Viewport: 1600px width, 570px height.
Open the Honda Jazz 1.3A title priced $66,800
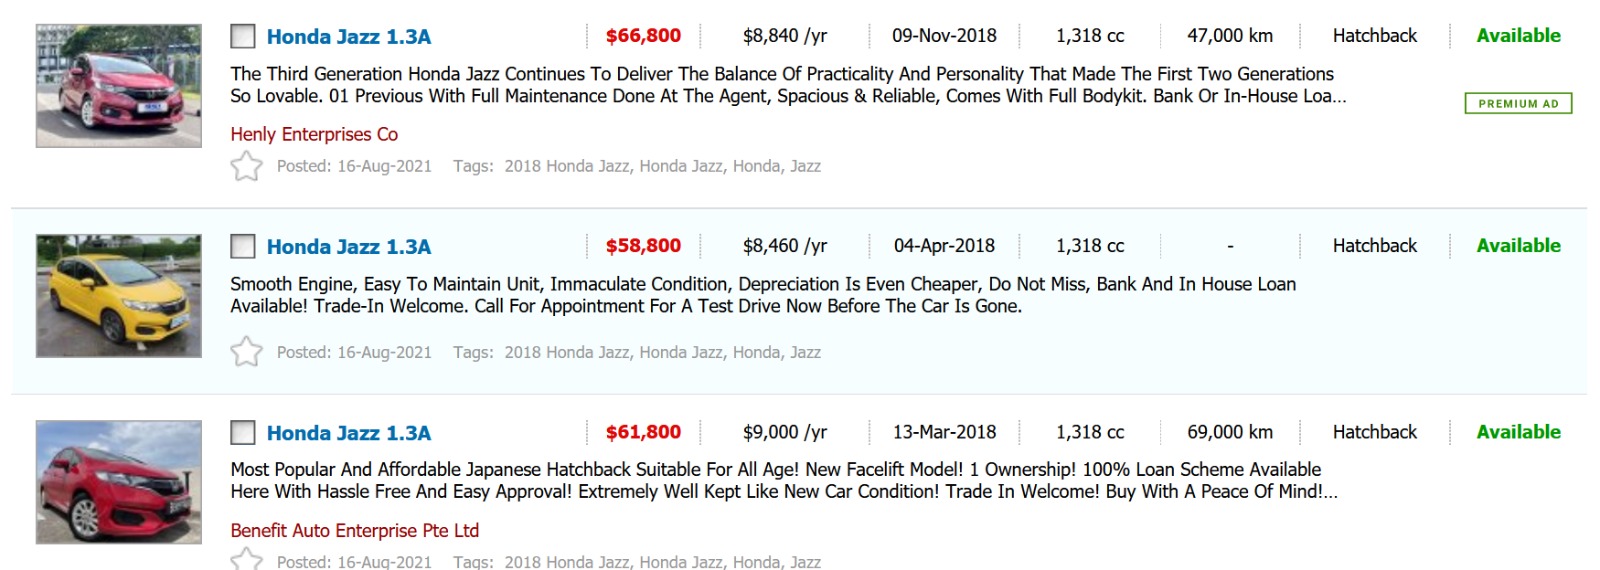coord(348,37)
